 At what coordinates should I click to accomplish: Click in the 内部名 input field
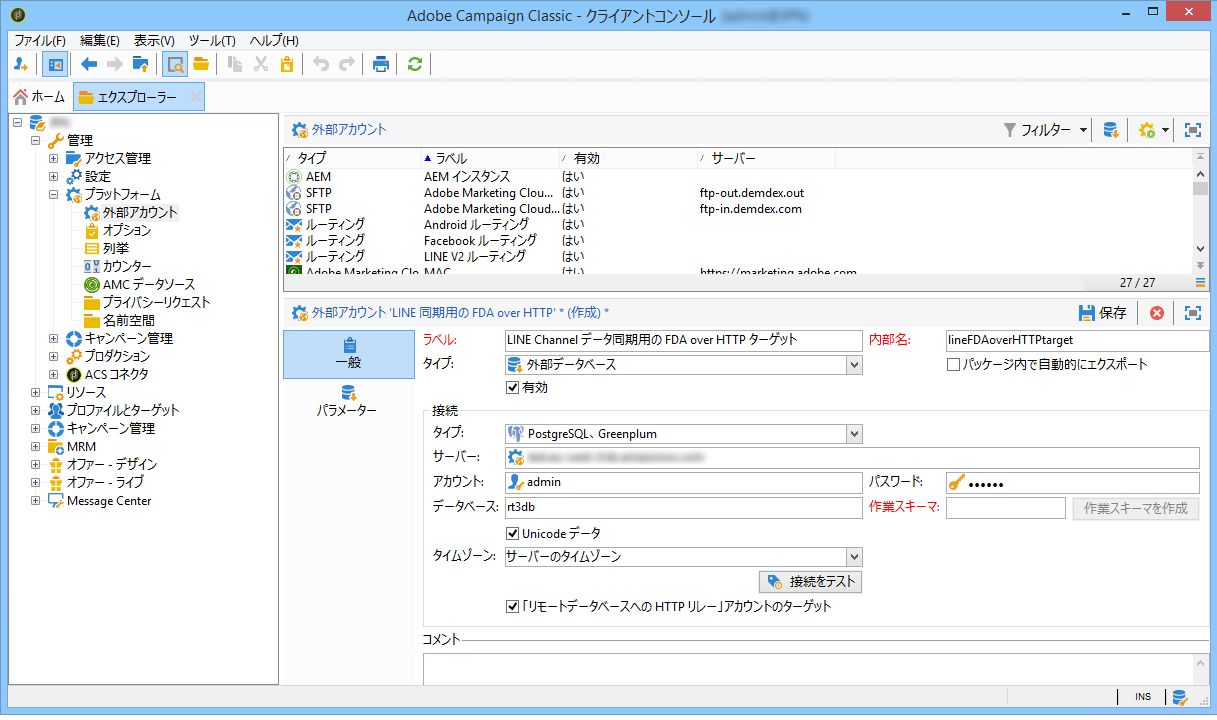(1076, 340)
